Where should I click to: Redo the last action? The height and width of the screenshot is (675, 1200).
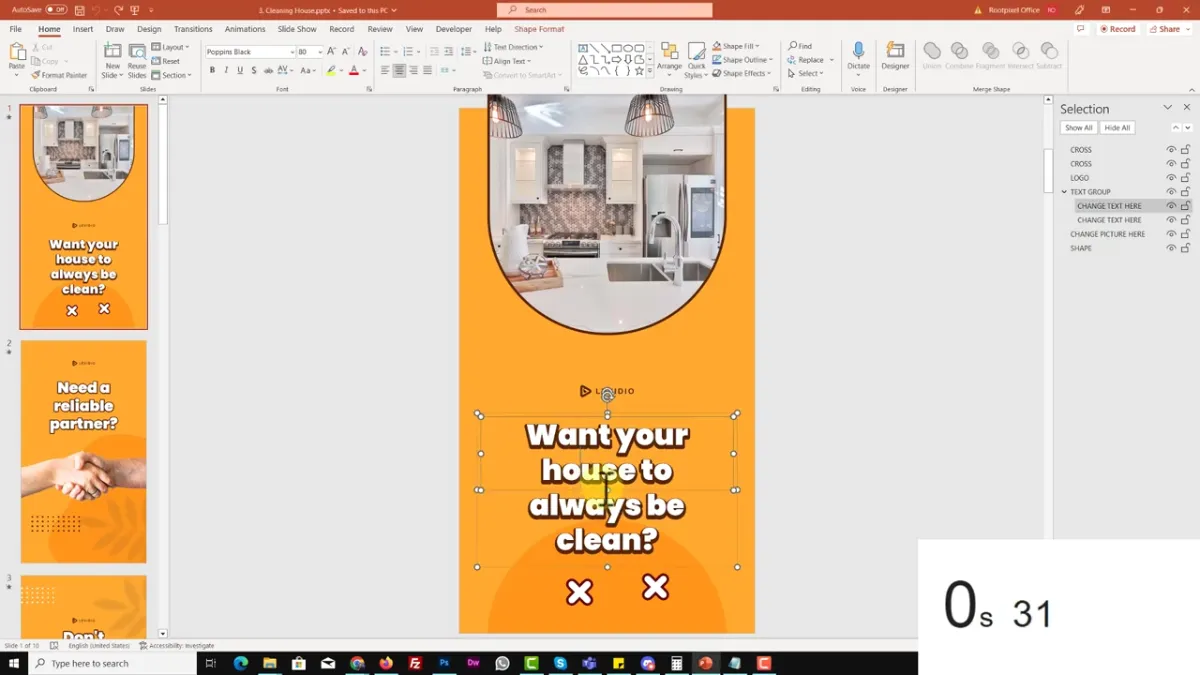coord(119,10)
